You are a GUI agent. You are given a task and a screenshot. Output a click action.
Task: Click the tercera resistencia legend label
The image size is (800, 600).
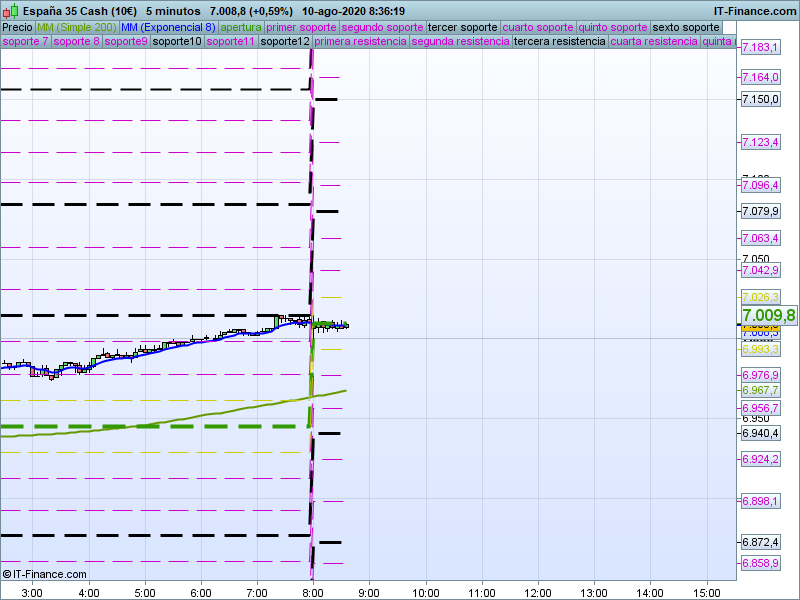click(x=559, y=42)
